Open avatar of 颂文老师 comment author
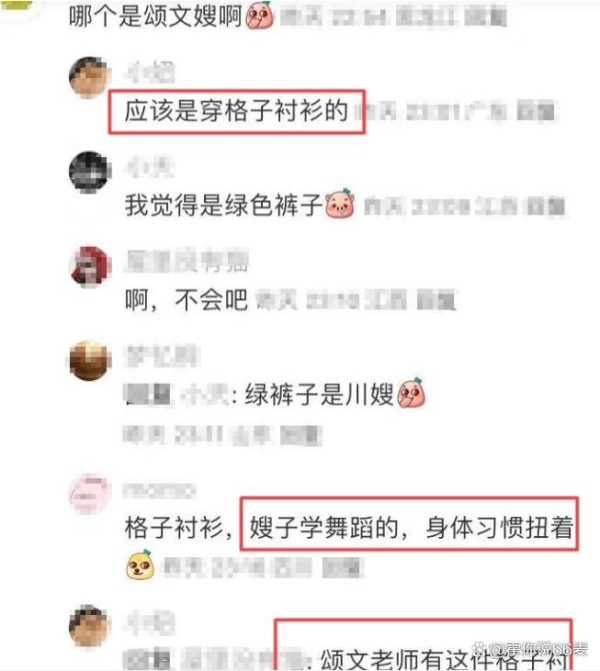This screenshot has width=600, height=671. (89, 626)
